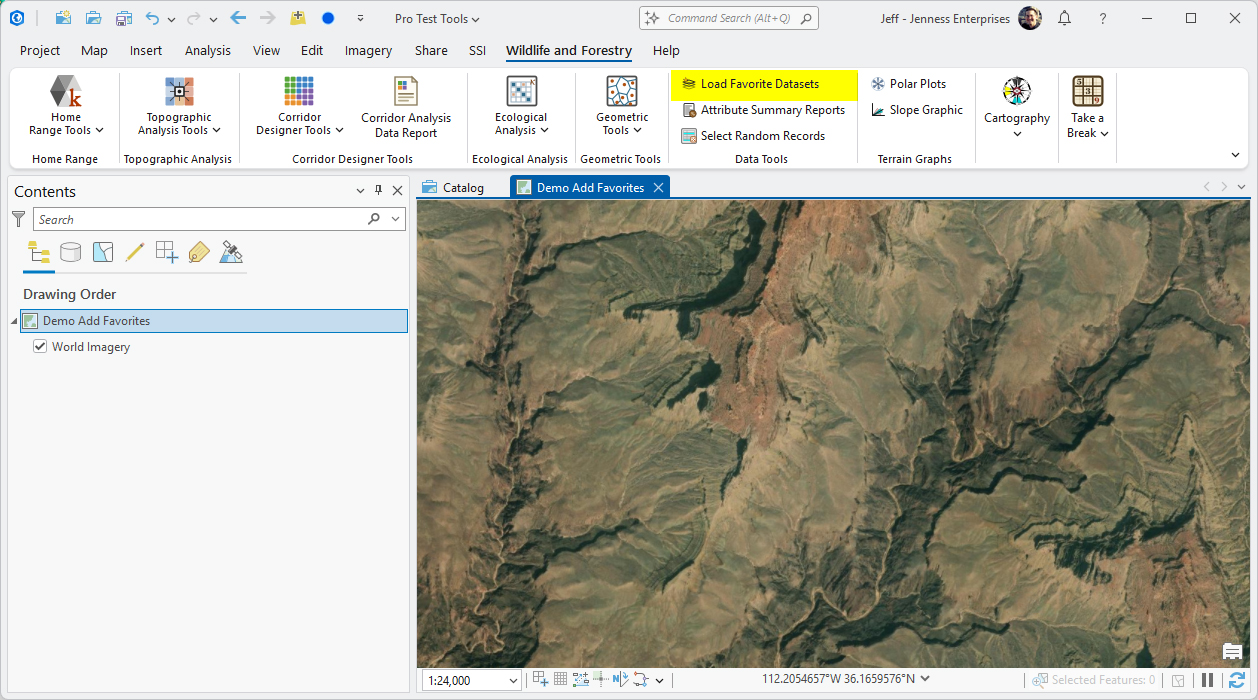Screen dimensions: 1258x700
Task: Switch to List By Labeling view
Action: 198,252
